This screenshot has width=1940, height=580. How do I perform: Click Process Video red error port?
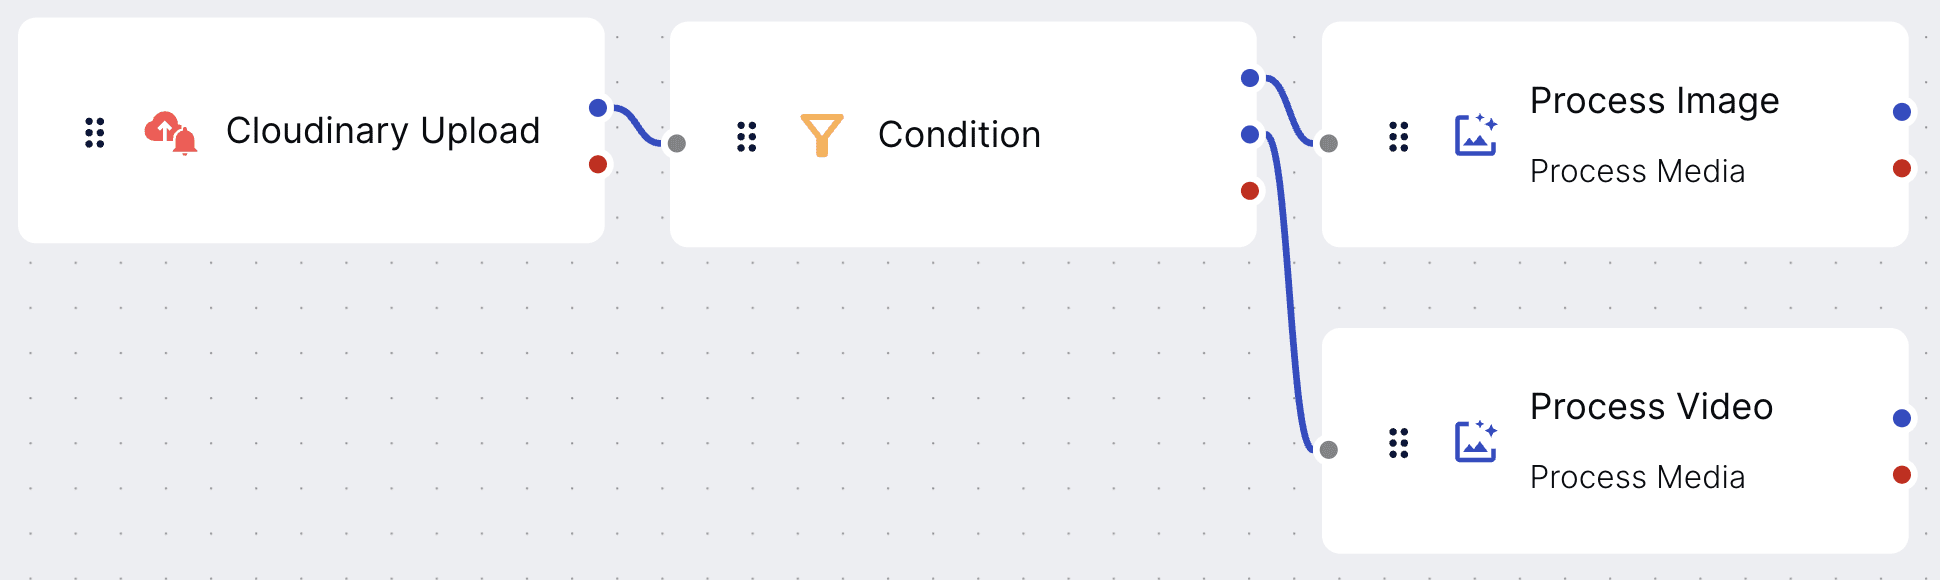click(1902, 474)
